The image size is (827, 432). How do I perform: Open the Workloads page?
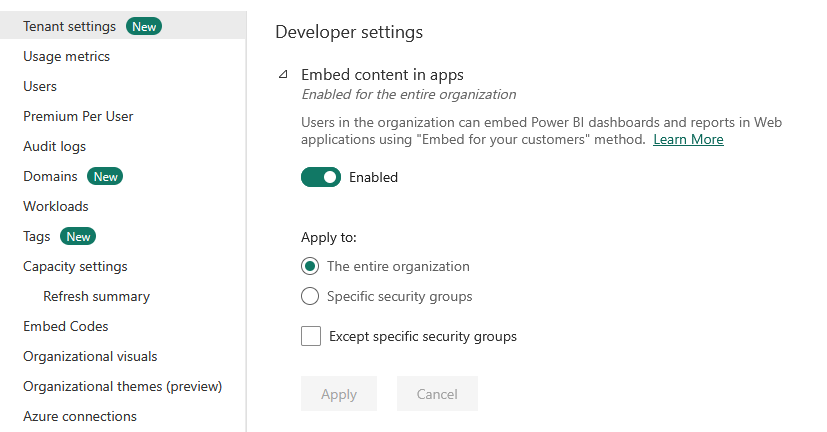click(x=56, y=206)
